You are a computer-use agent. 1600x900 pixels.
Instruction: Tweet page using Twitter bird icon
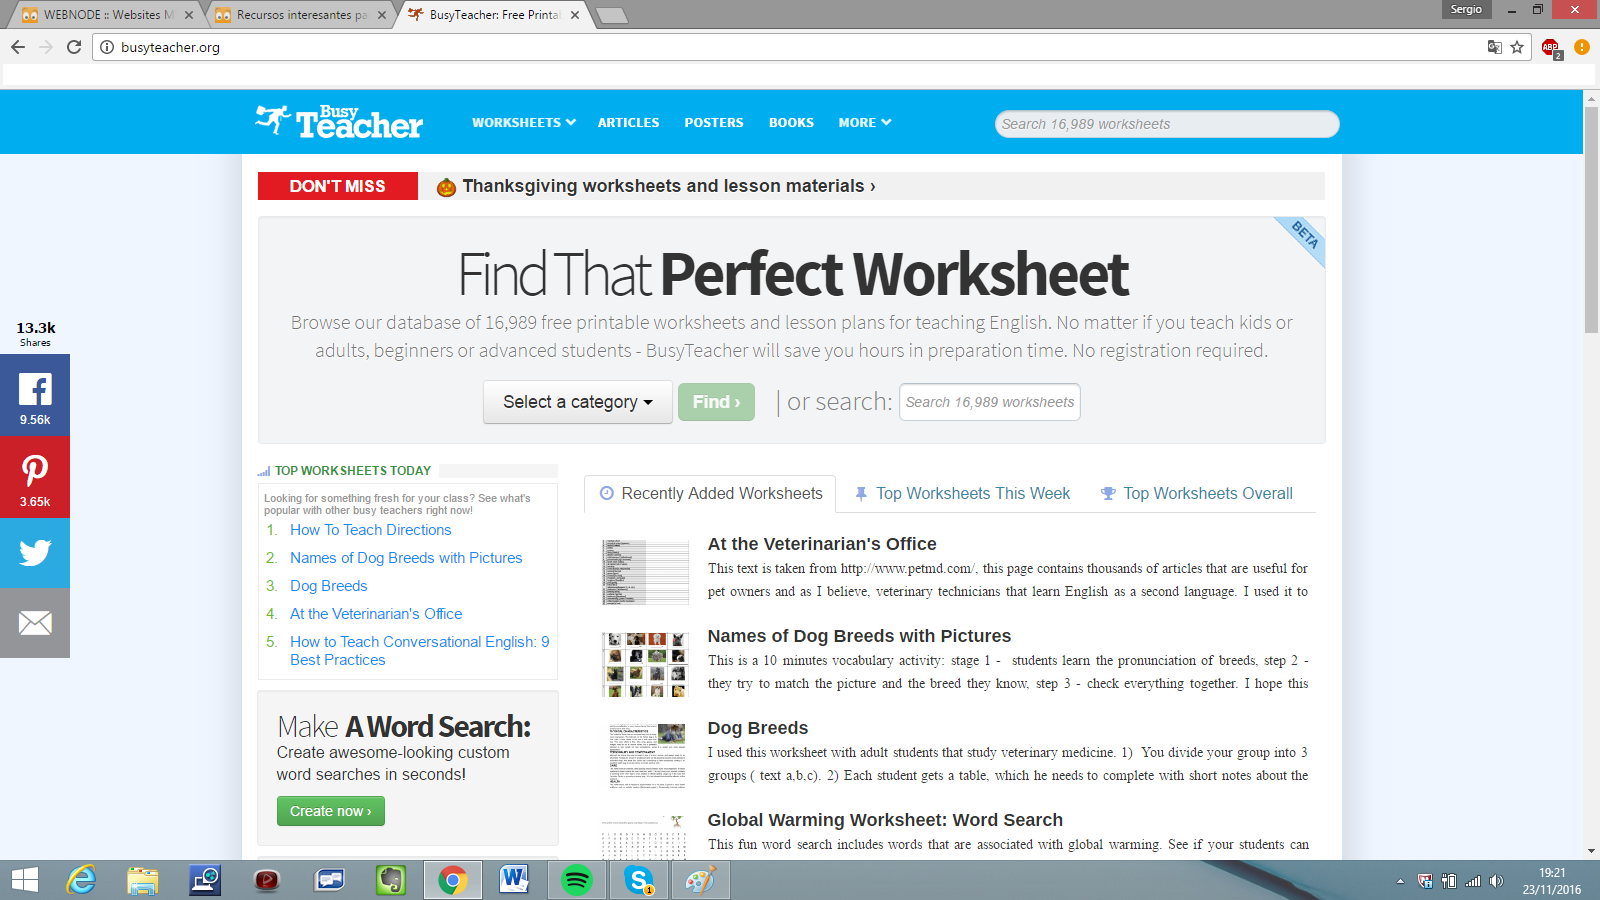coord(35,552)
